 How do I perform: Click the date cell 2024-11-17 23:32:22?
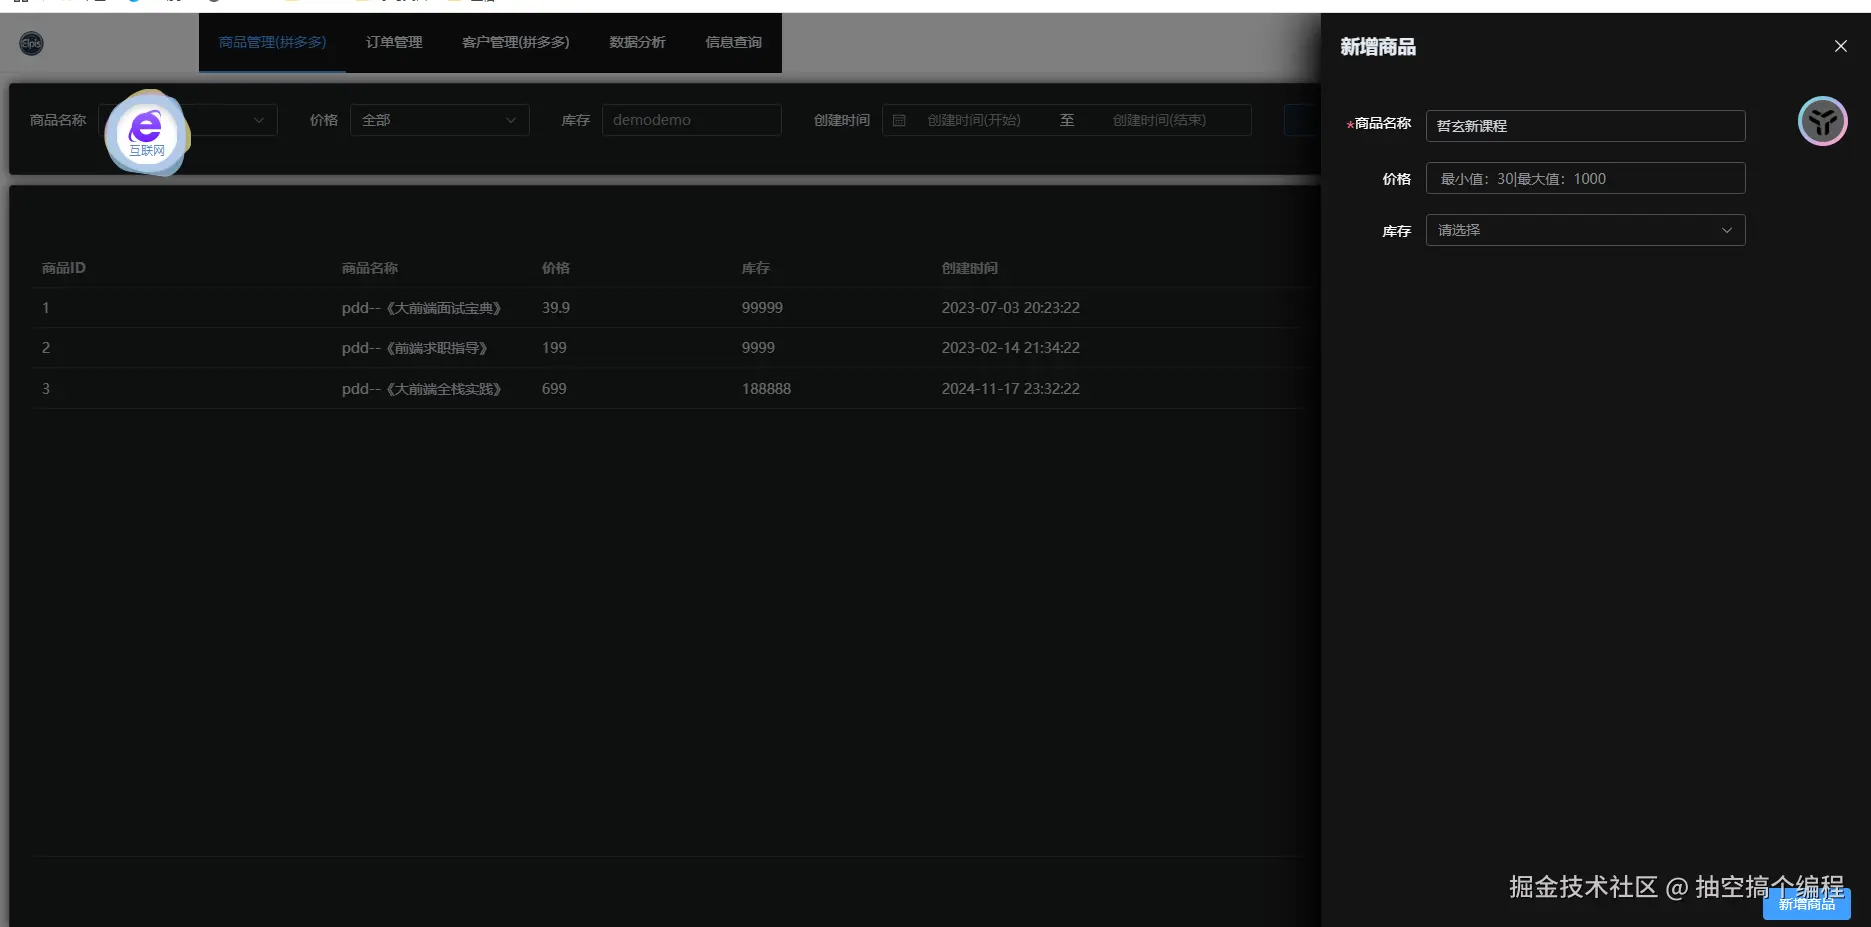click(x=1011, y=389)
